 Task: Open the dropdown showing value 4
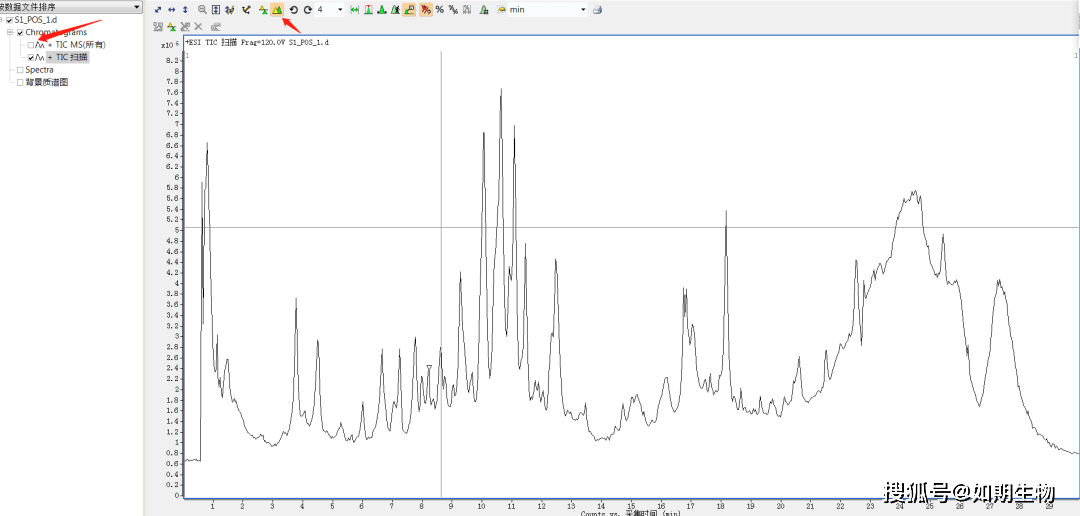[340, 9]
